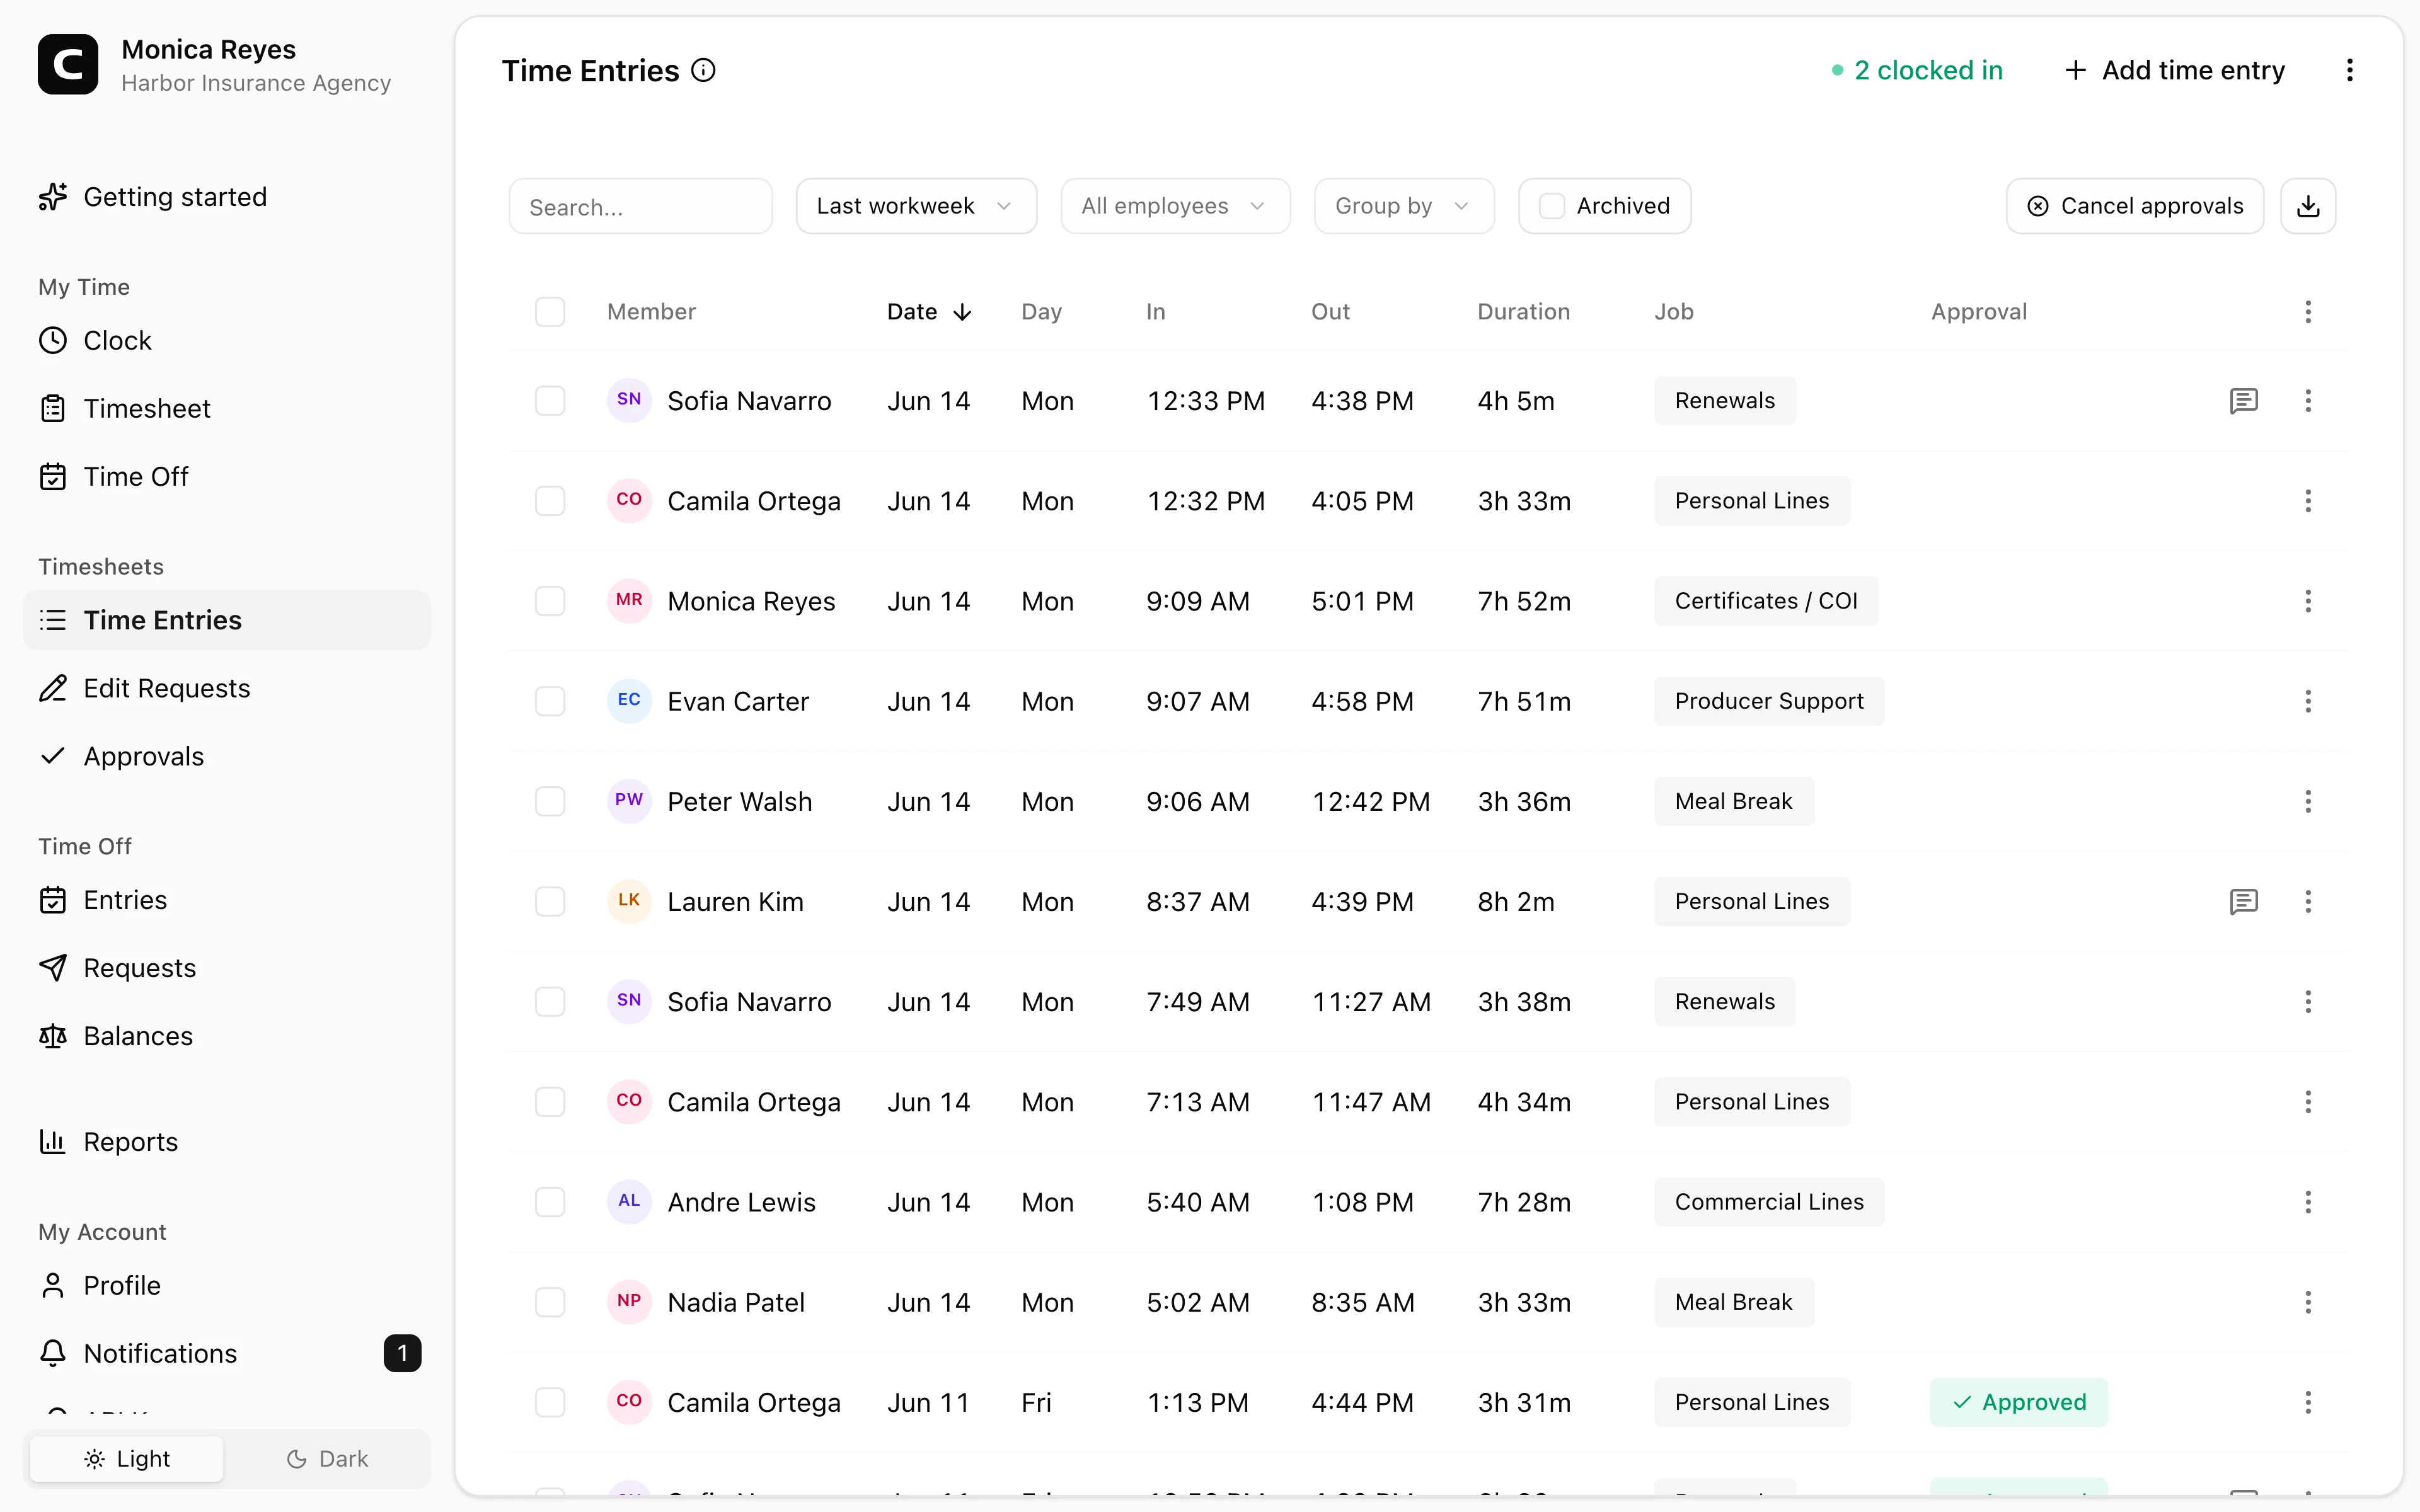Open Notifications in sidebar
The height and width of the screenshot is (1512, 2420).
click(226, 1354)
